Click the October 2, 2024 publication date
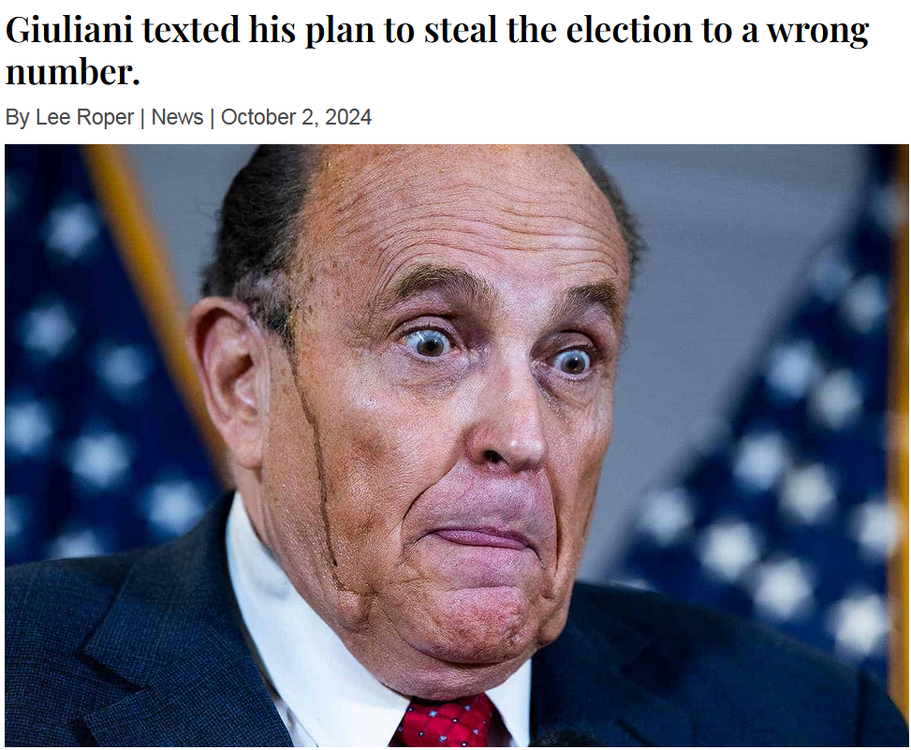 point(296,117)
